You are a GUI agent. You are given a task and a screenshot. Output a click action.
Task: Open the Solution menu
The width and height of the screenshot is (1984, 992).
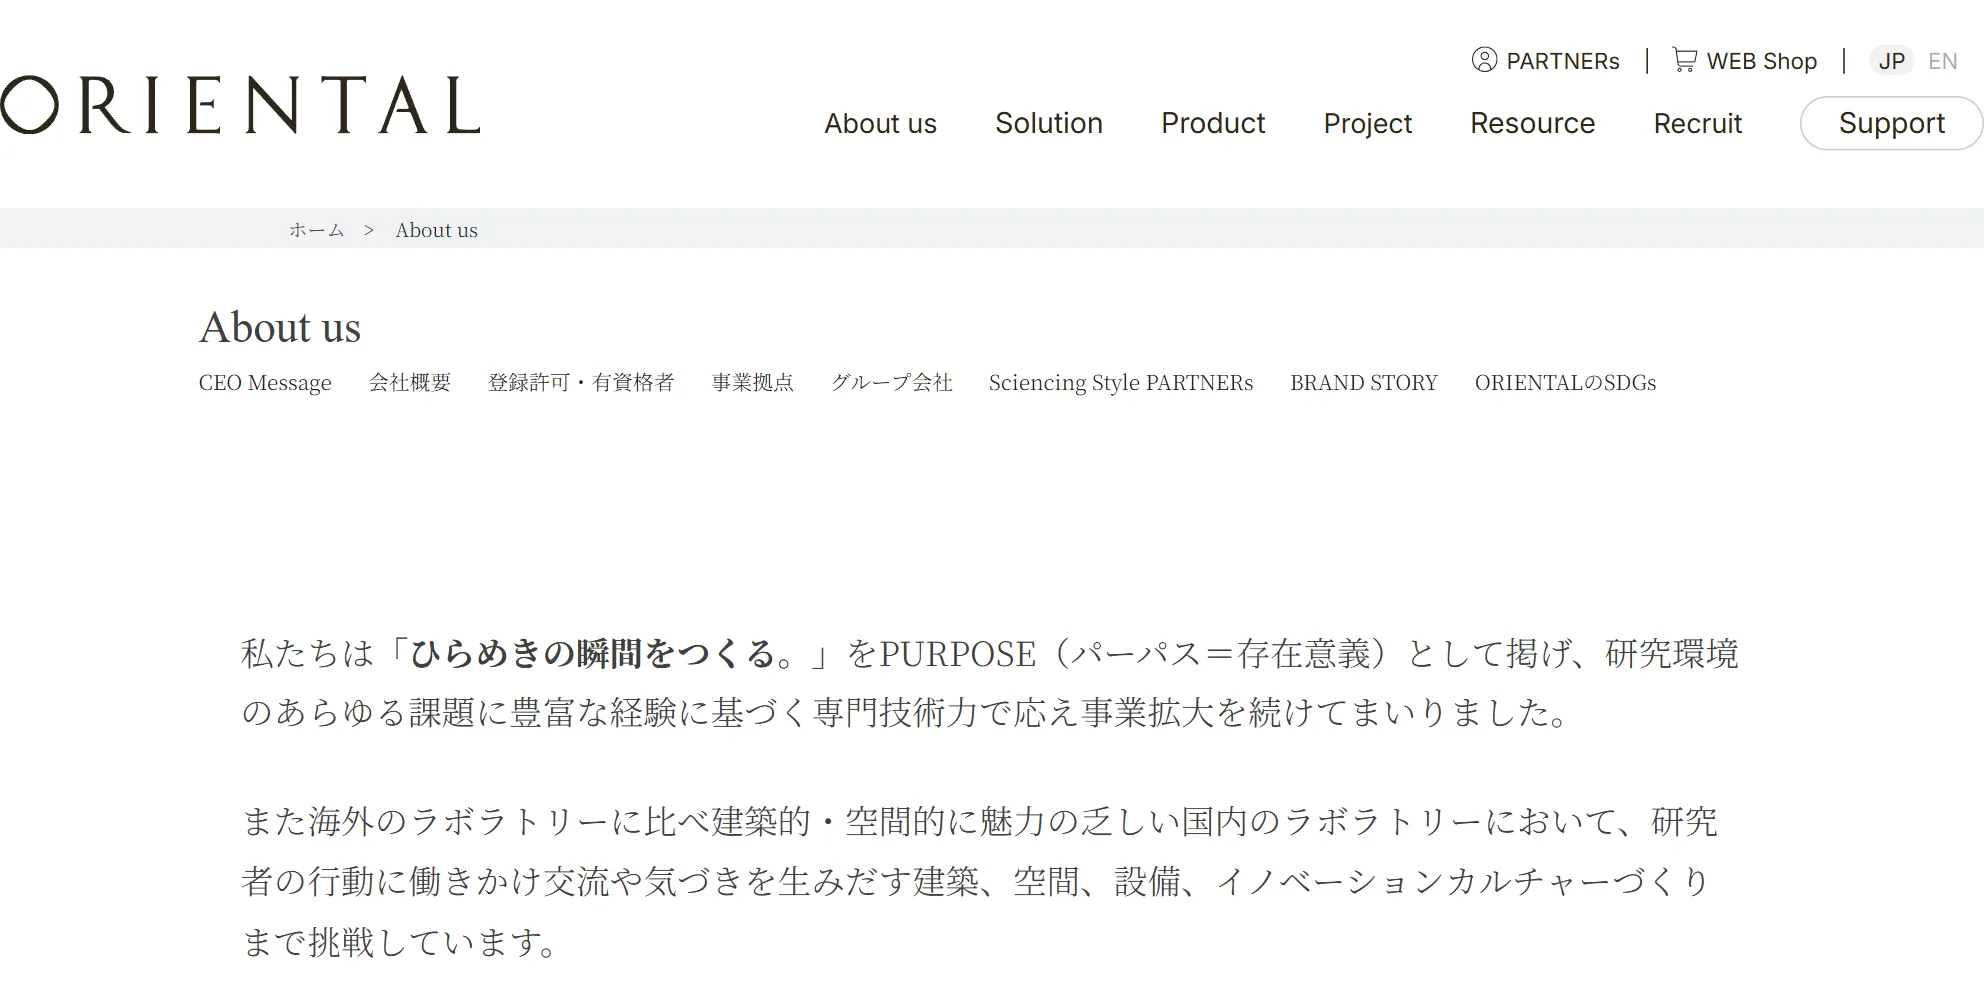(x=1048, y=123)
